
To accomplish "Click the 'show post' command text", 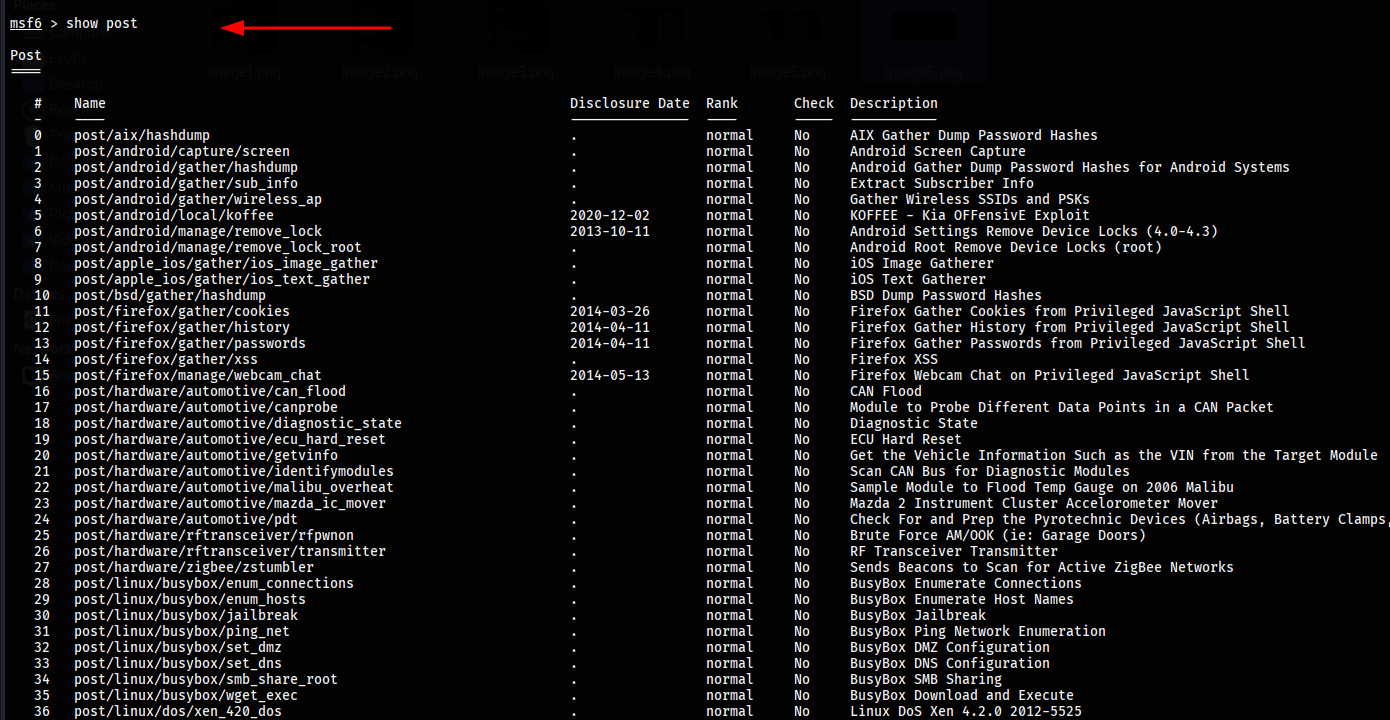I will pyautogui.click(x=101, y=23).
